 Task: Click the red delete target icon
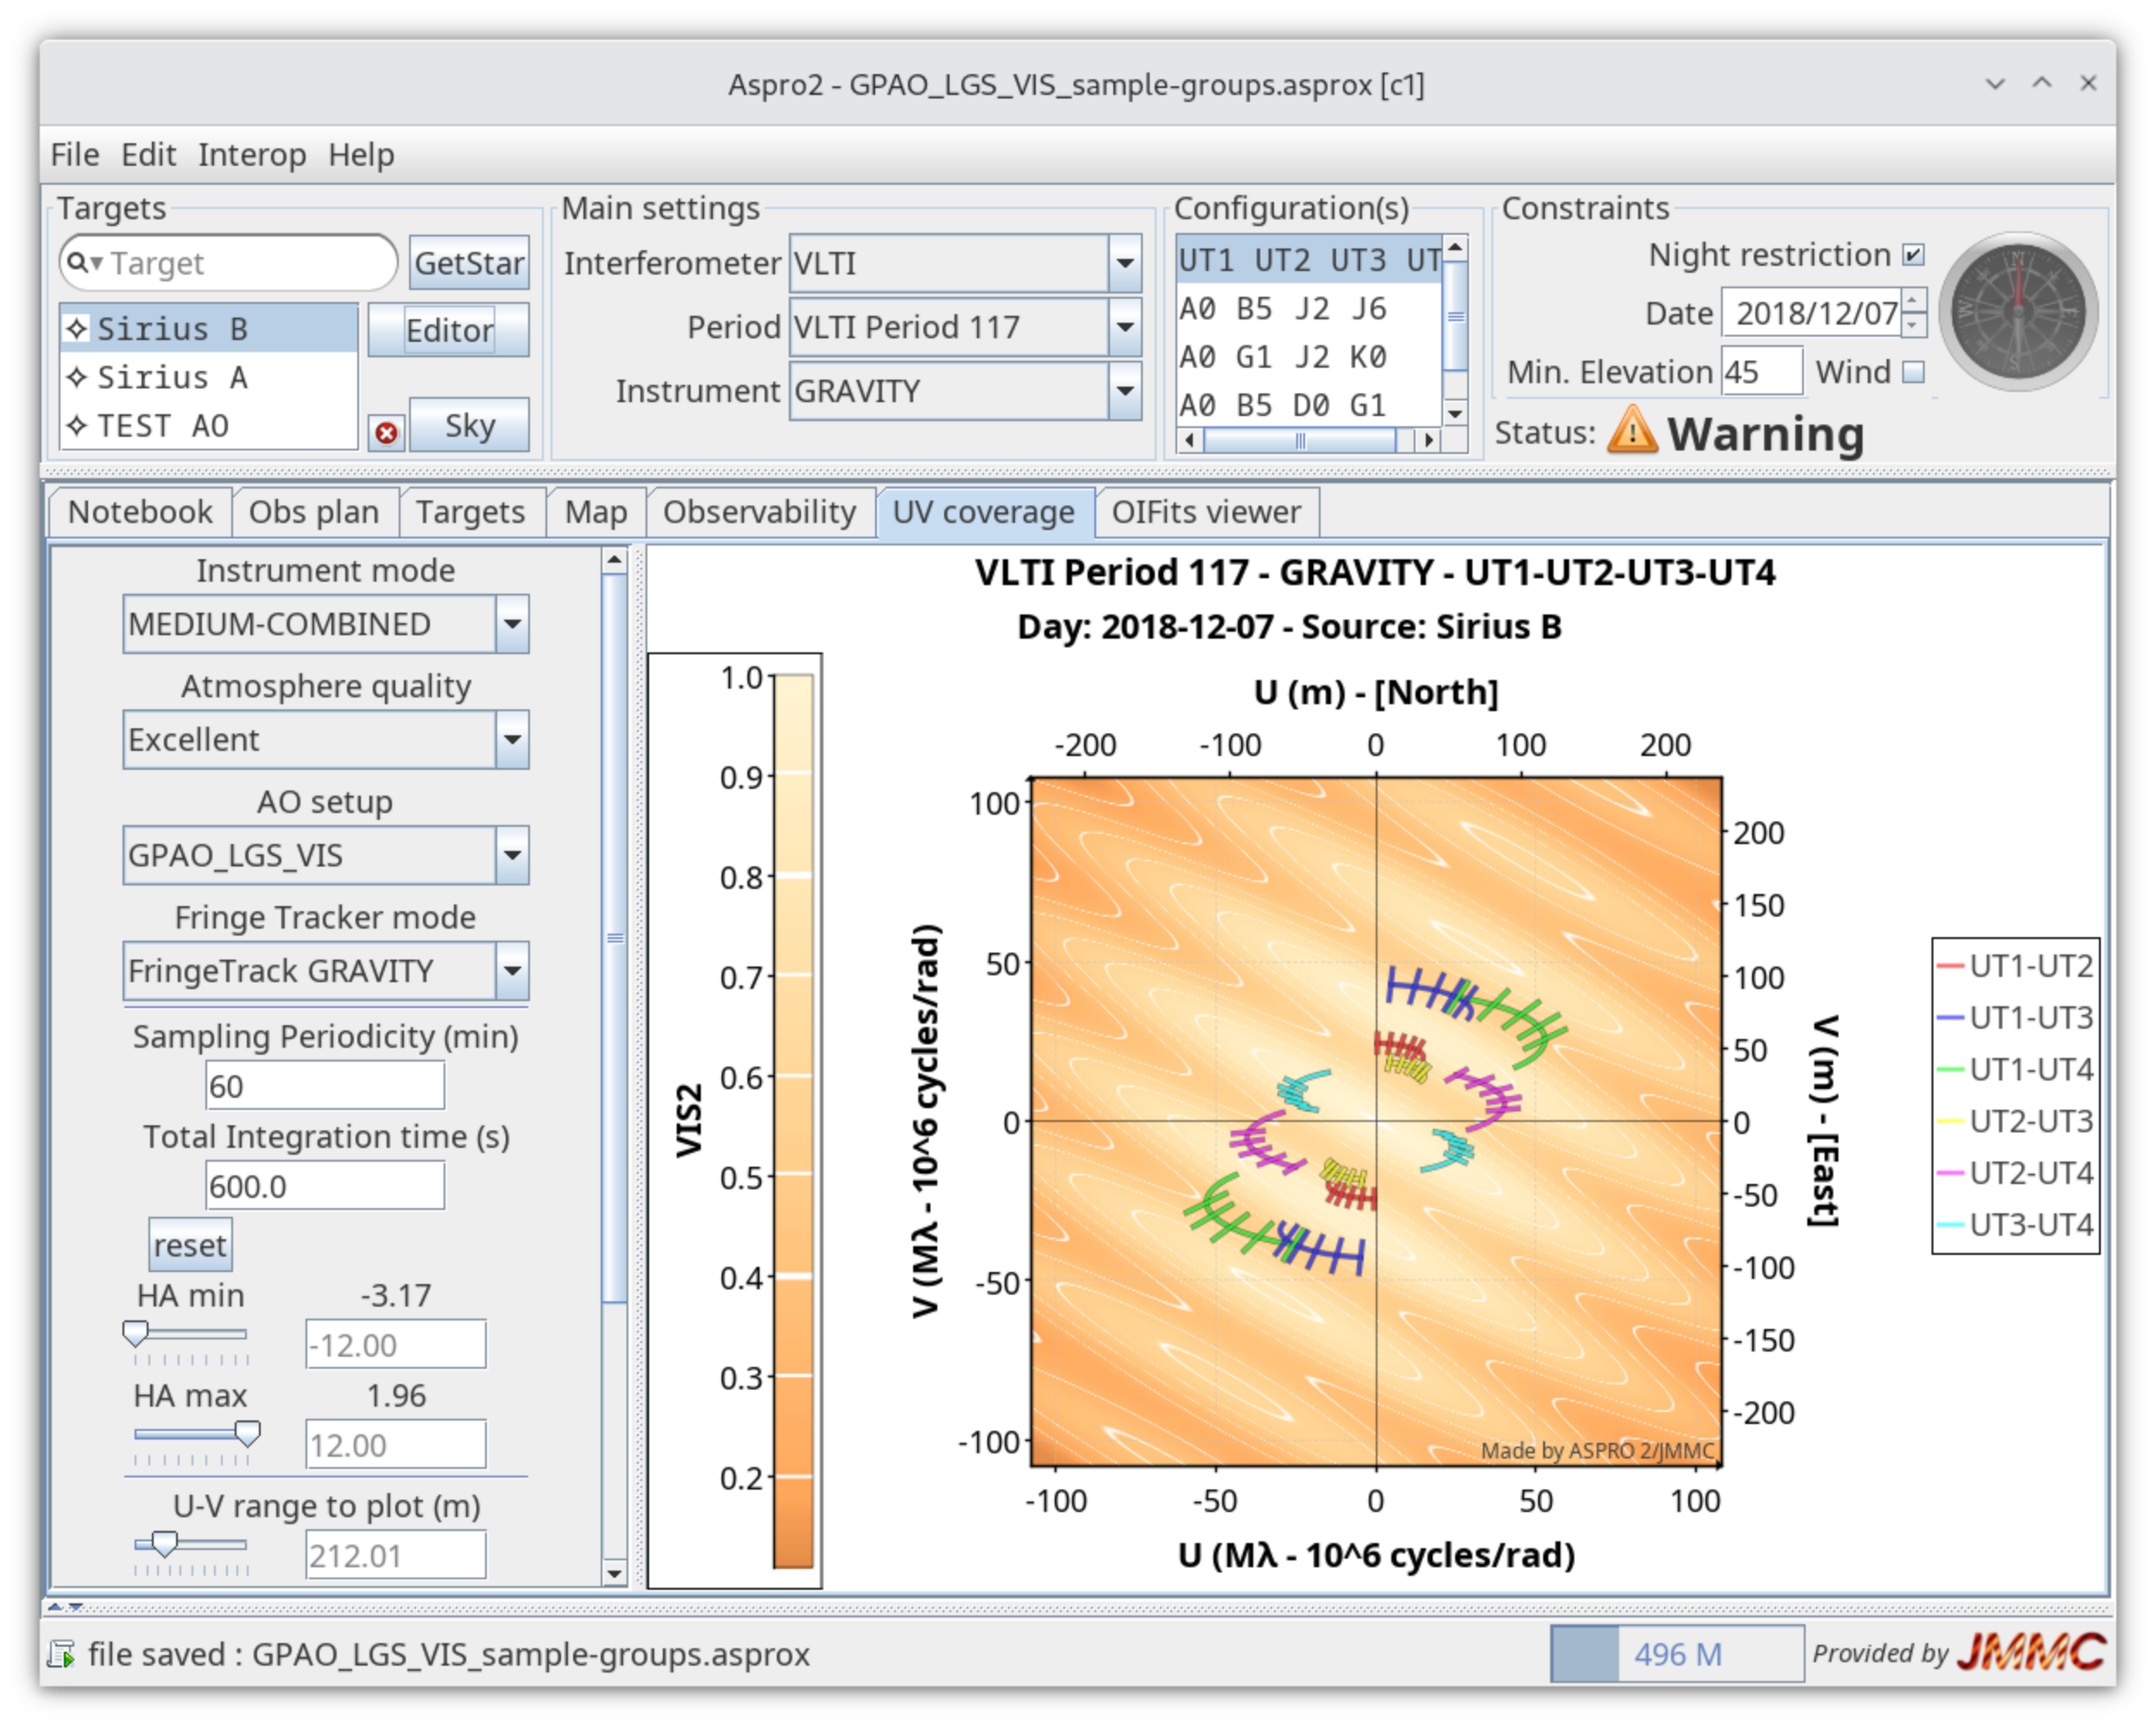click(386, 432)
